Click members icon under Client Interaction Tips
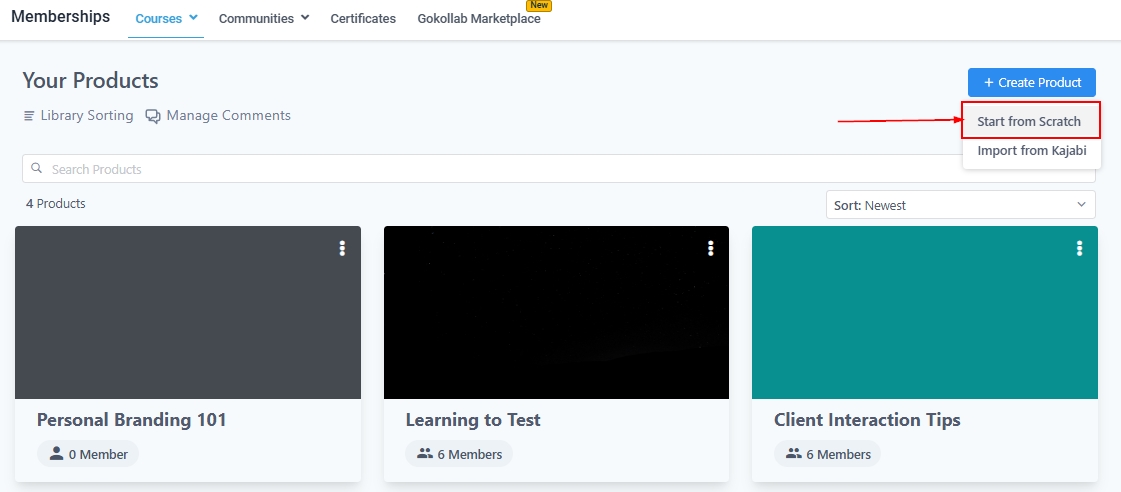Viewport: 1121px width, 492px height. pyautogui.click(x=793, y=454)
